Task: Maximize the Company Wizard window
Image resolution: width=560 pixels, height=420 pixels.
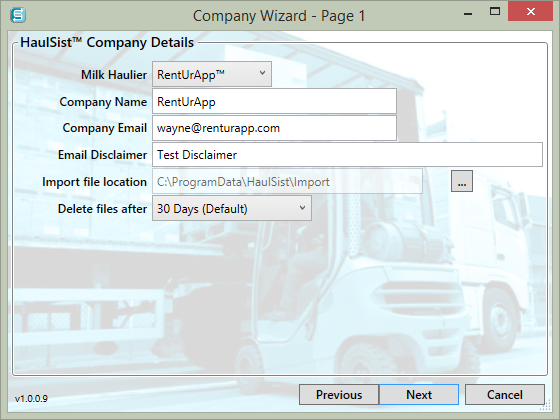Action: 495,12
